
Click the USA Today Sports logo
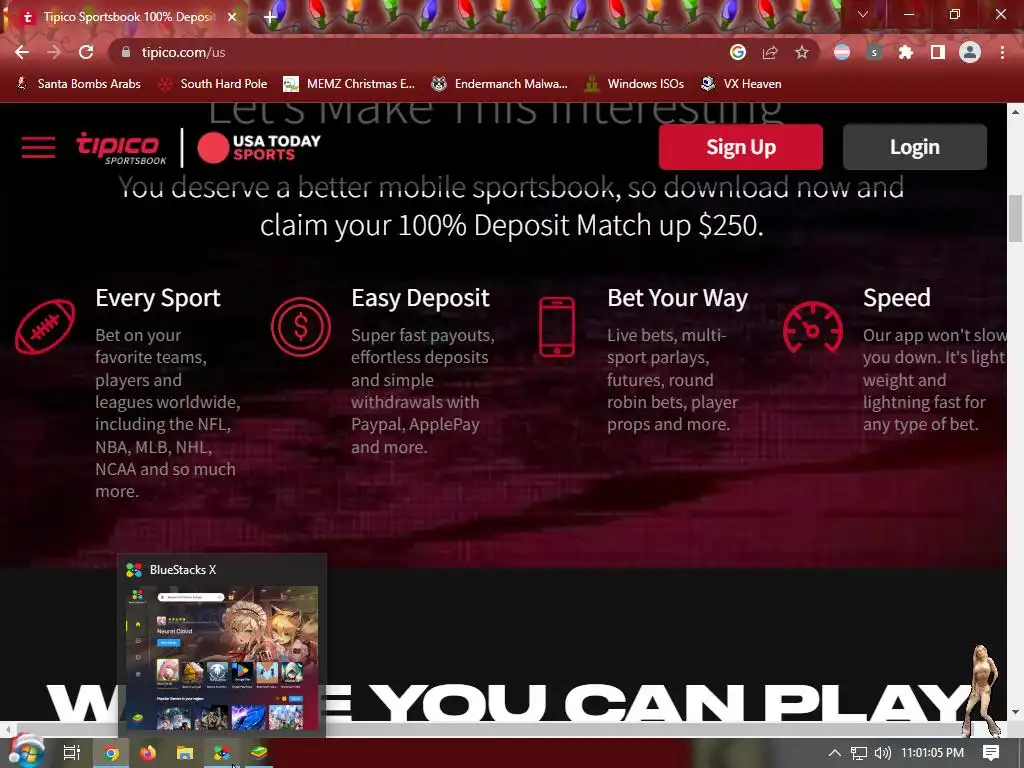(259, 148)
